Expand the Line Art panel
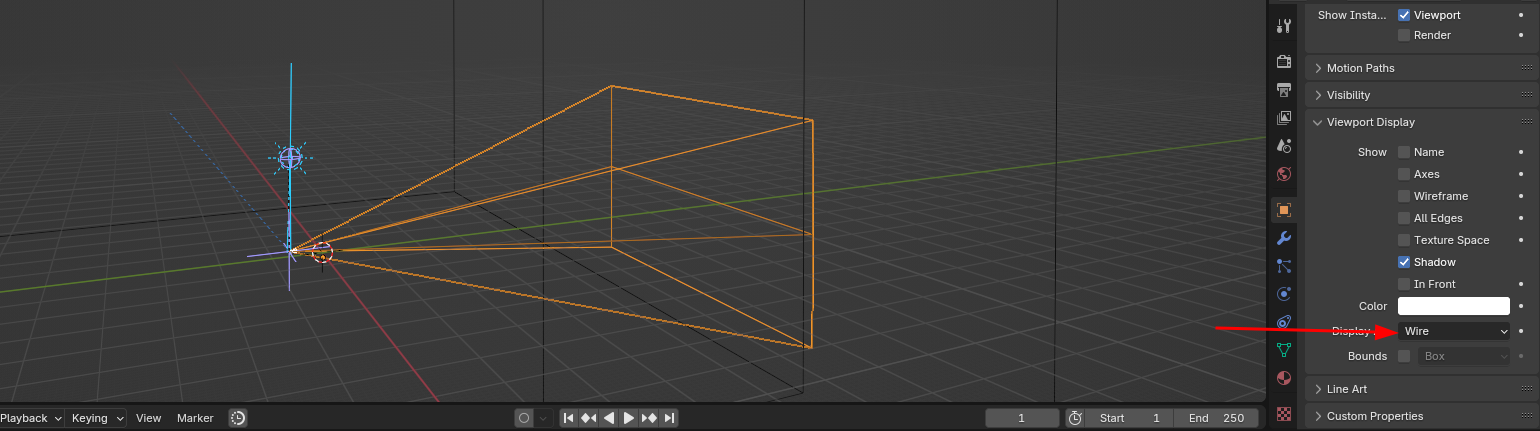The height and width of the screenshot is (431, 1540). coord(1421,389)
